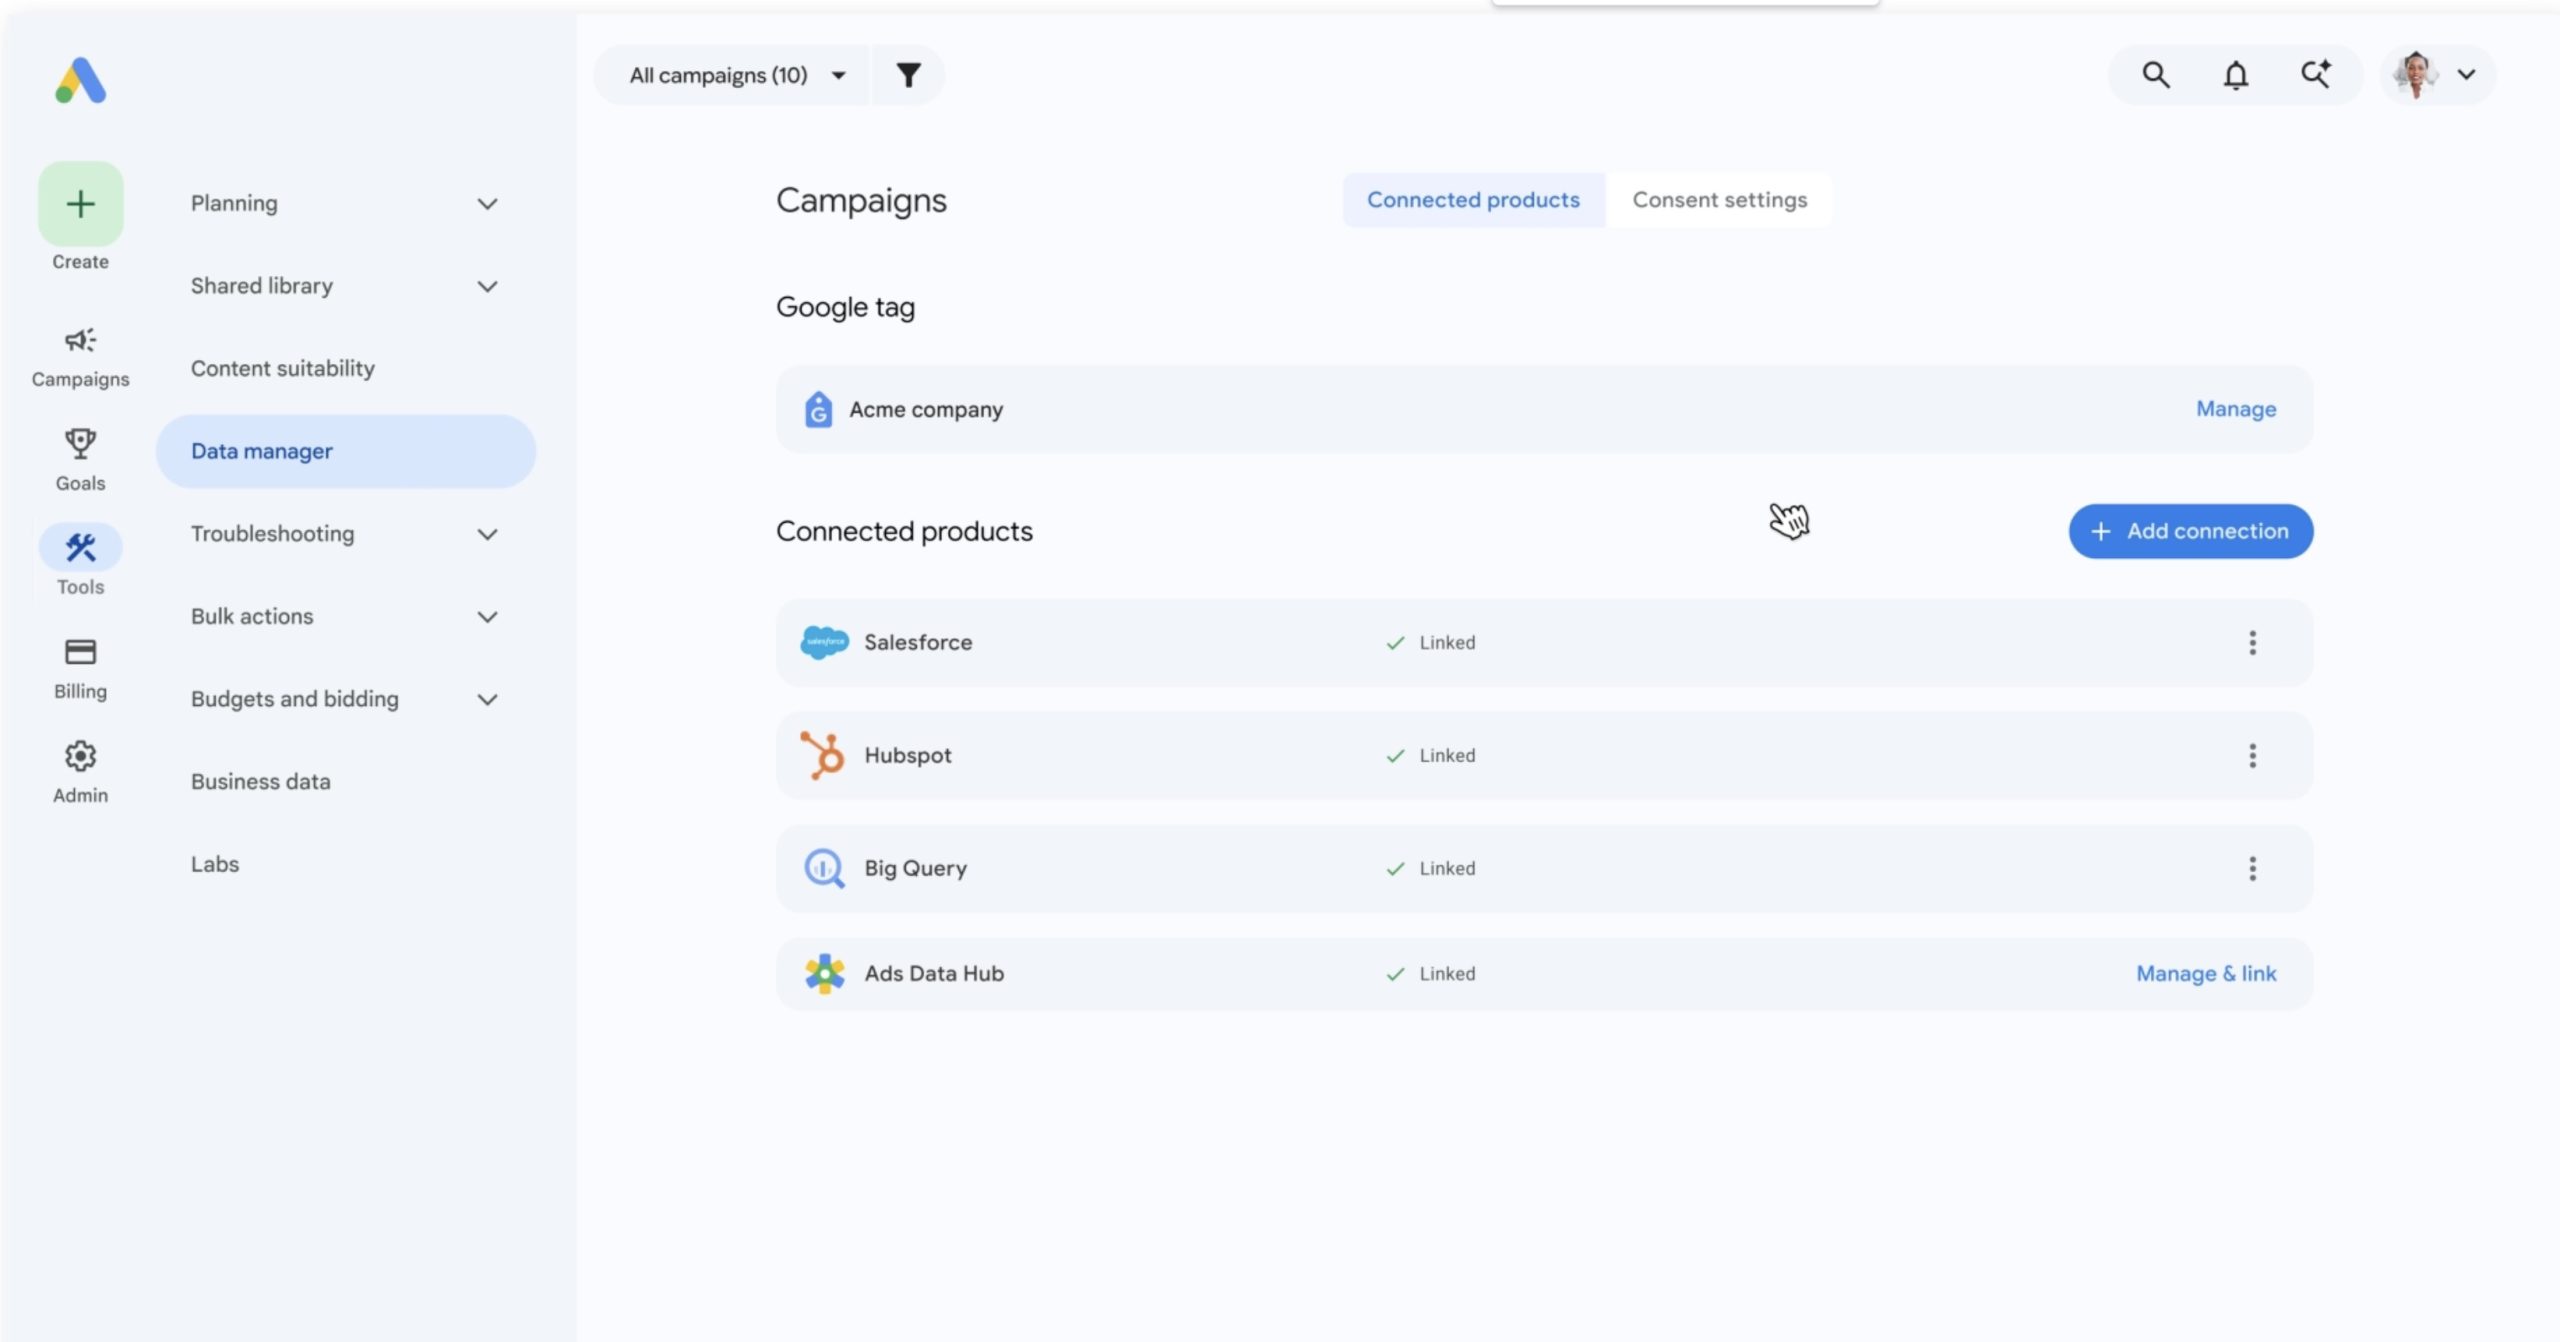Open Labs menu item
The height and width of the screenshot is (1342, 2560).
click(215, 864)
